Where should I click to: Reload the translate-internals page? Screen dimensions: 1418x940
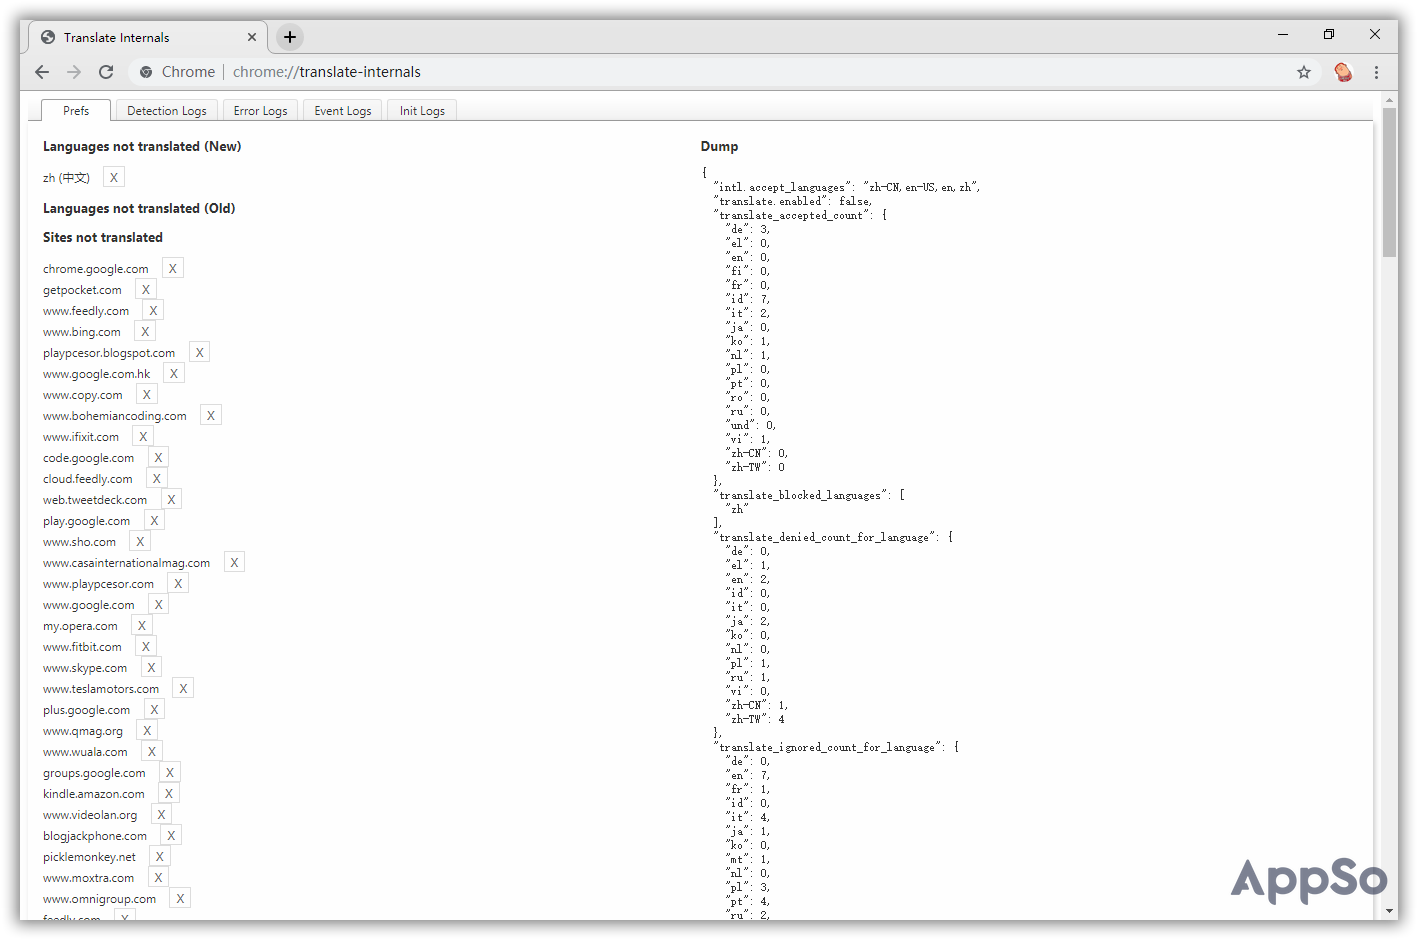tap(106, 72)
